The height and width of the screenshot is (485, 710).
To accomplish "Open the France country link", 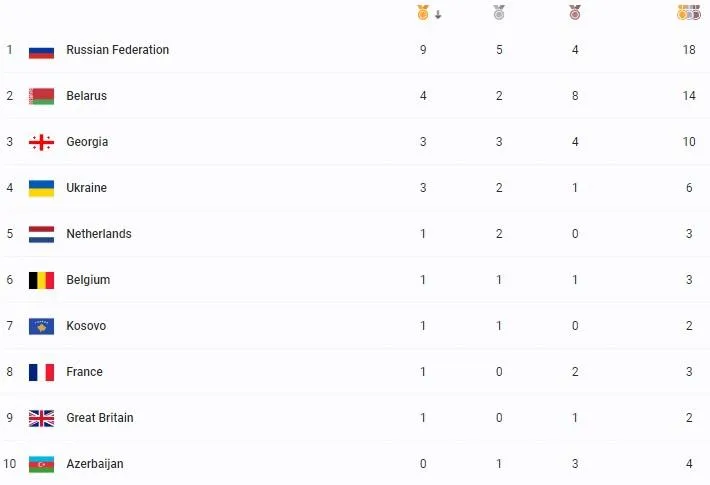I will pyautogui.click(x=84, y=372).
